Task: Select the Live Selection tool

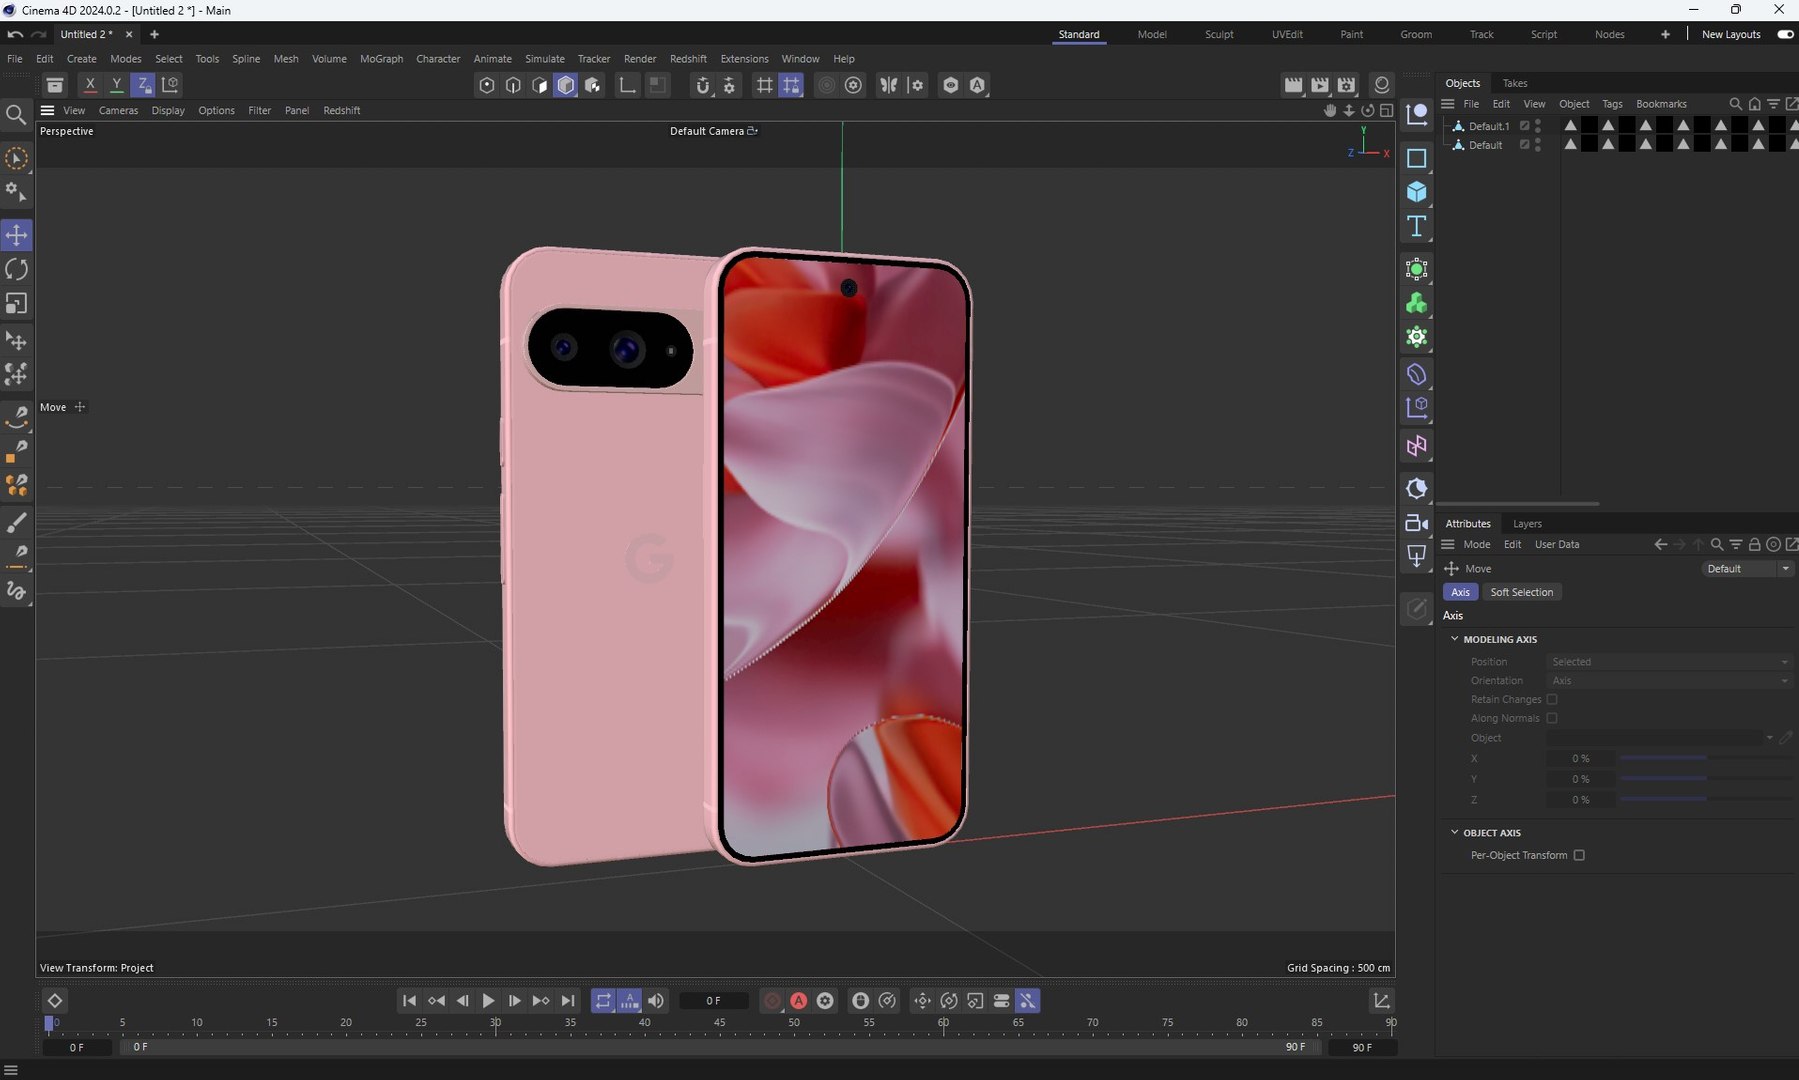Action: click(x=17, y=158)
